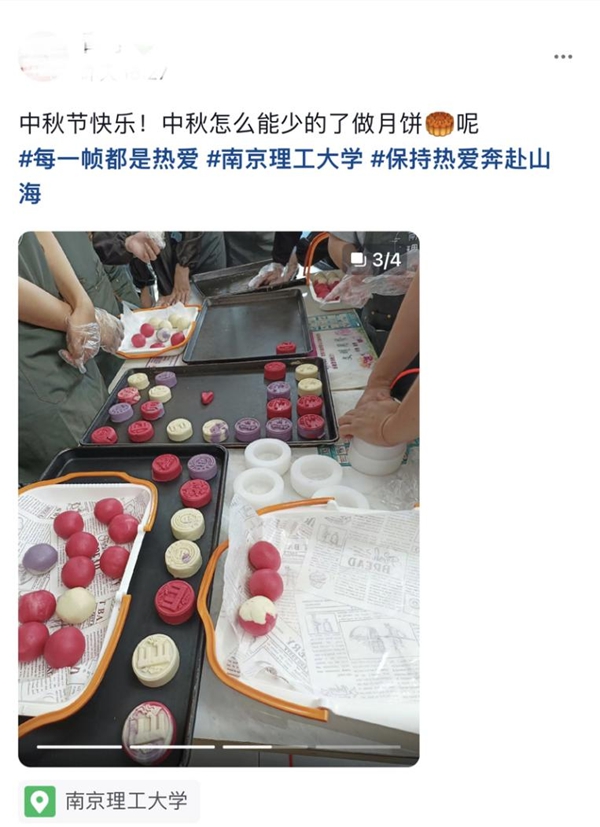Click the multi-image stack icon
Screen dimensions: 600x827
359,259
